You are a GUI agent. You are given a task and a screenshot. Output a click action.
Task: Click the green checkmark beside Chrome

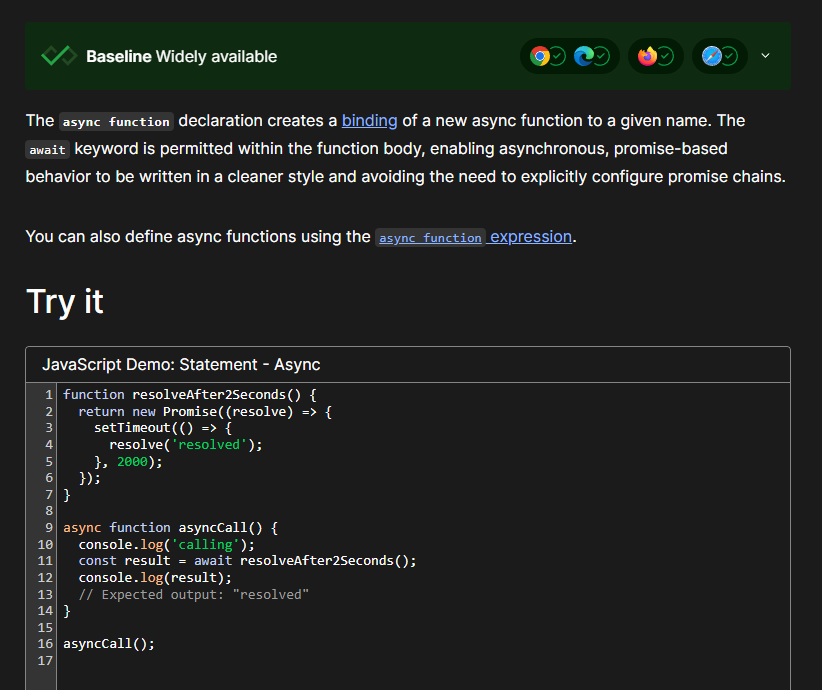pyautogui.click(x=558, y=56)
